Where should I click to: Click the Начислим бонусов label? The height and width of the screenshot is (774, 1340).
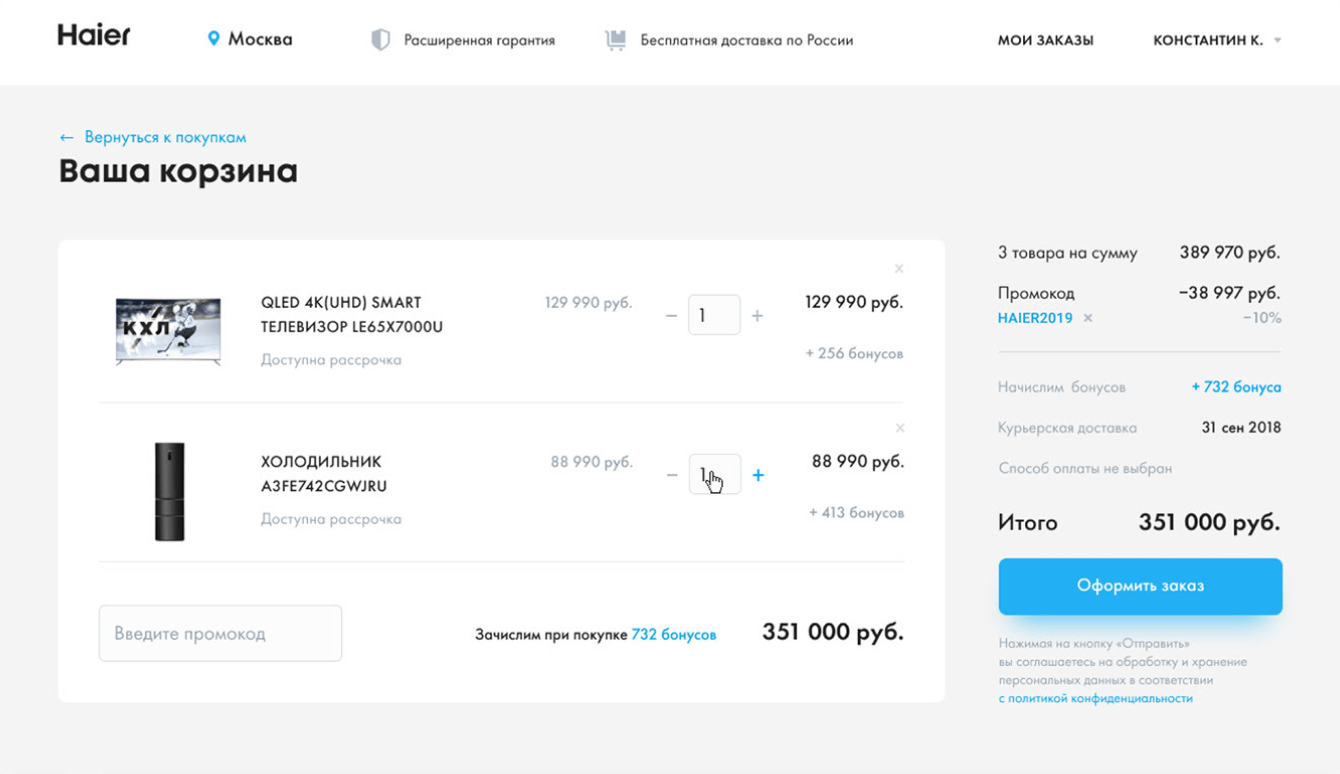(1062, 387)
